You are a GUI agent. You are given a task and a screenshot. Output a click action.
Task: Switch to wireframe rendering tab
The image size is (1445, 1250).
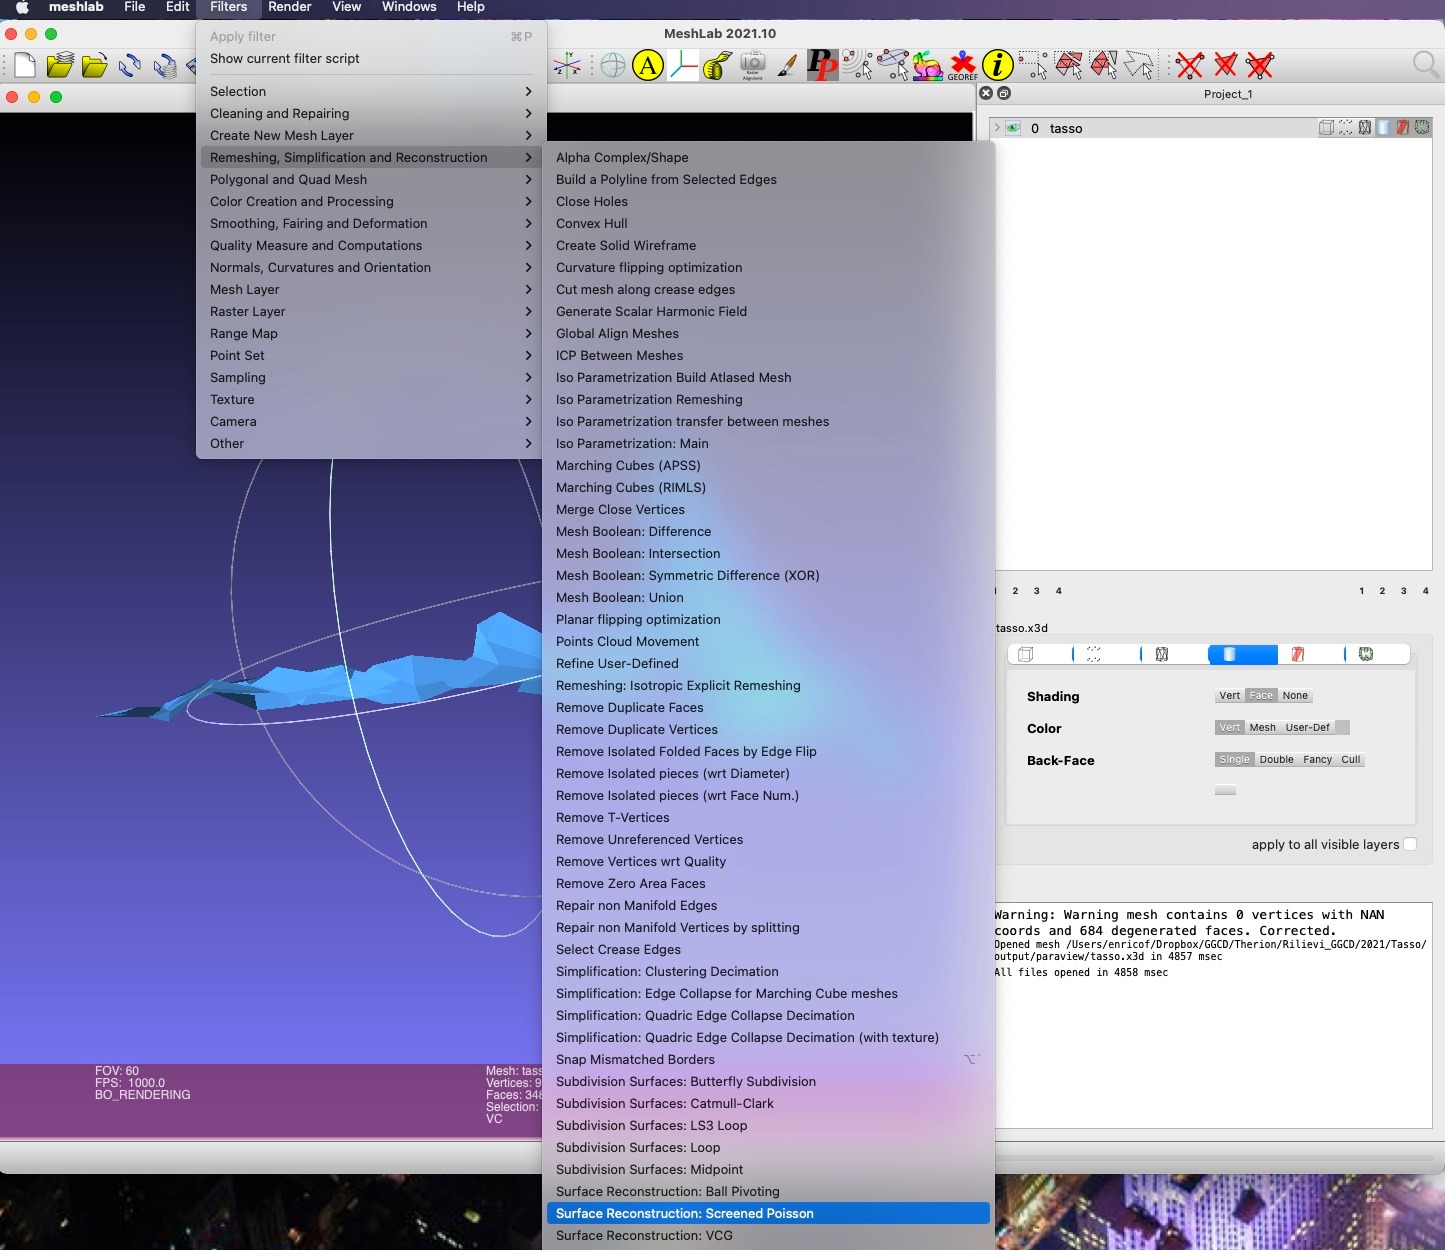[x=1161, y=654]
